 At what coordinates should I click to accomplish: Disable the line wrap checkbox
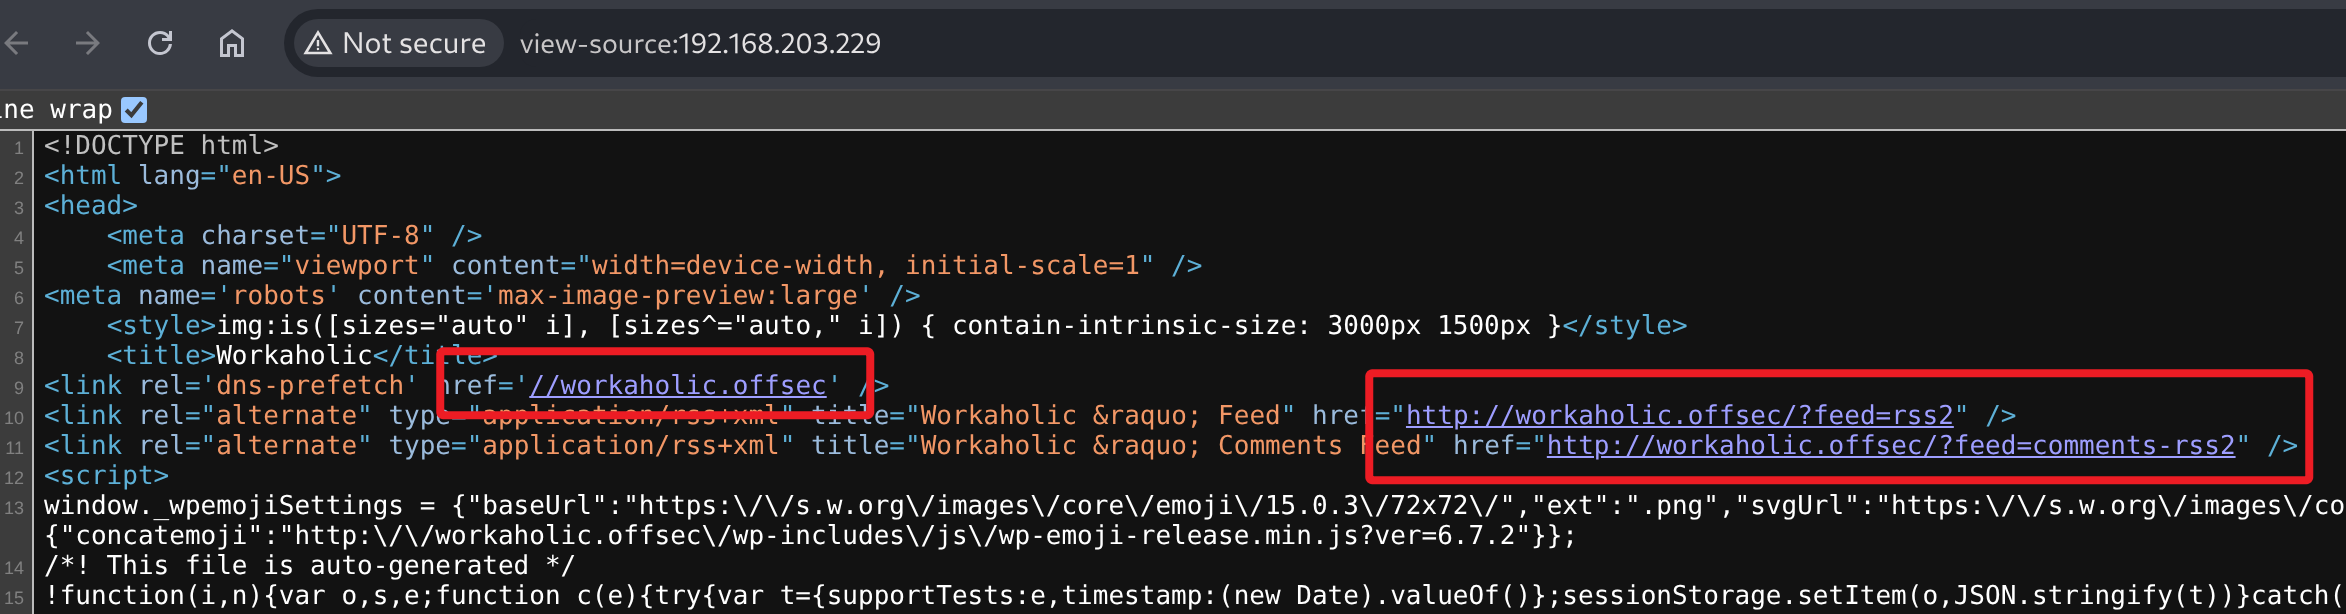pyautogui.click(x=134, y=109)
